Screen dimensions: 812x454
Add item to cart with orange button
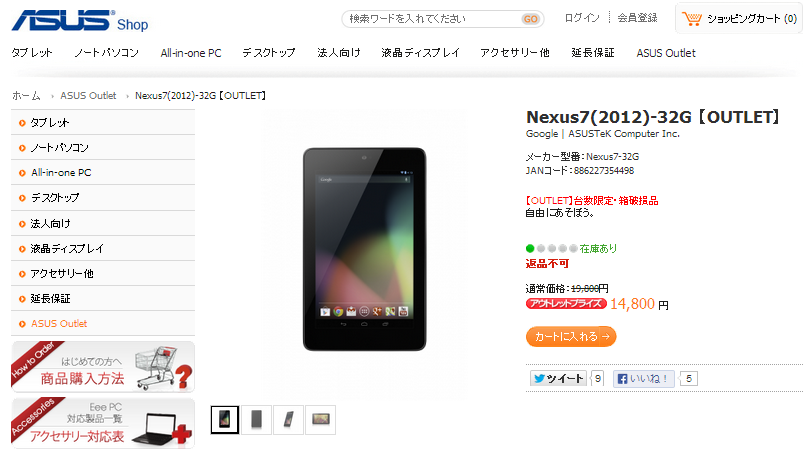point(571,336)
